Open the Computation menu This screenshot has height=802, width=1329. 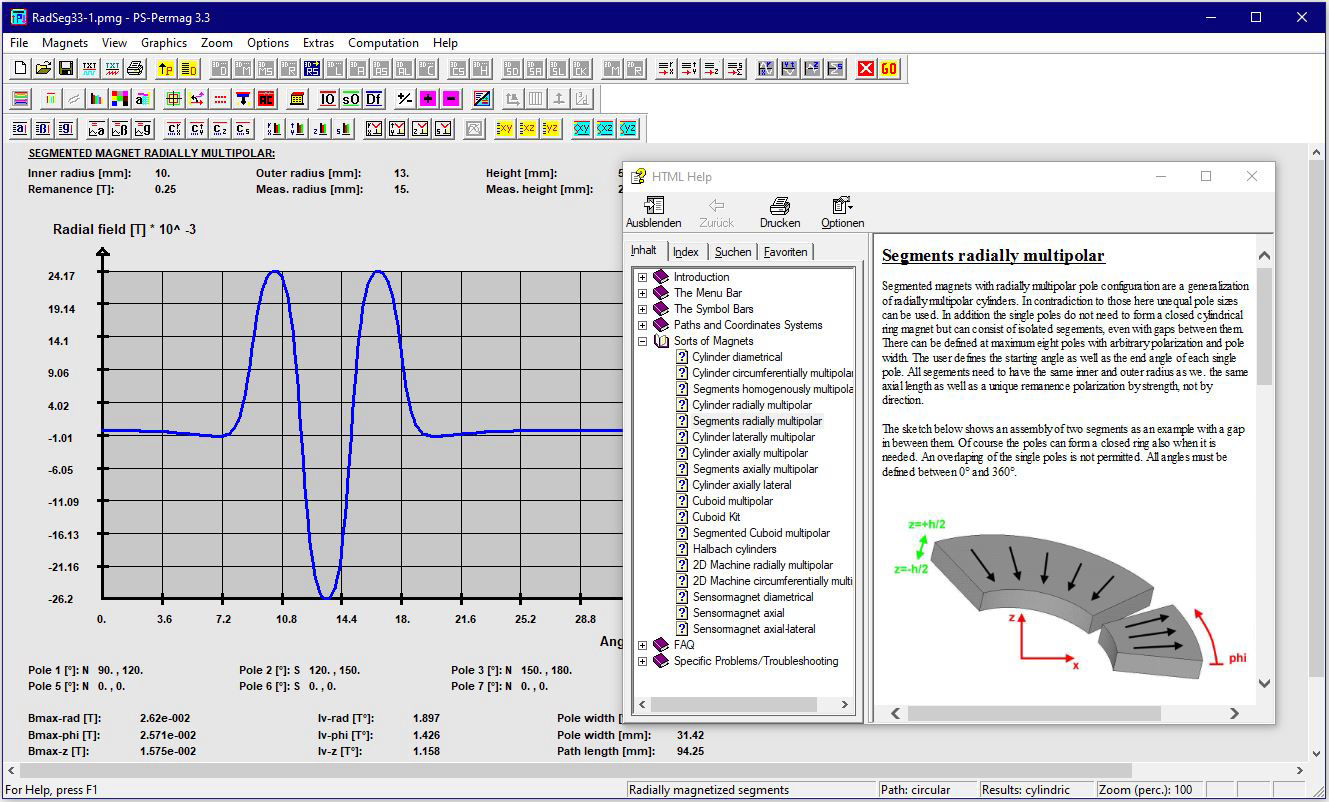click(x=383, y=43)
